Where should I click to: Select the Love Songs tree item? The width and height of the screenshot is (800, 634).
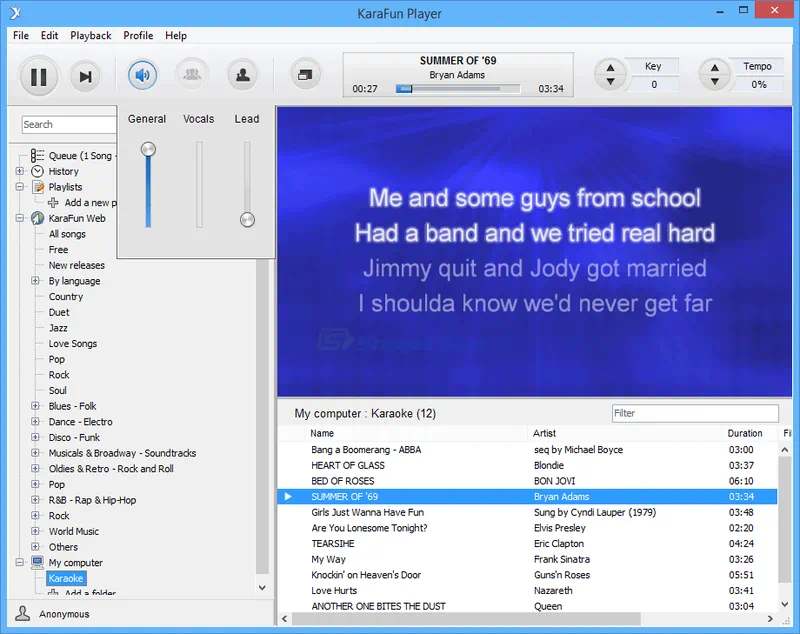(73, 344)
